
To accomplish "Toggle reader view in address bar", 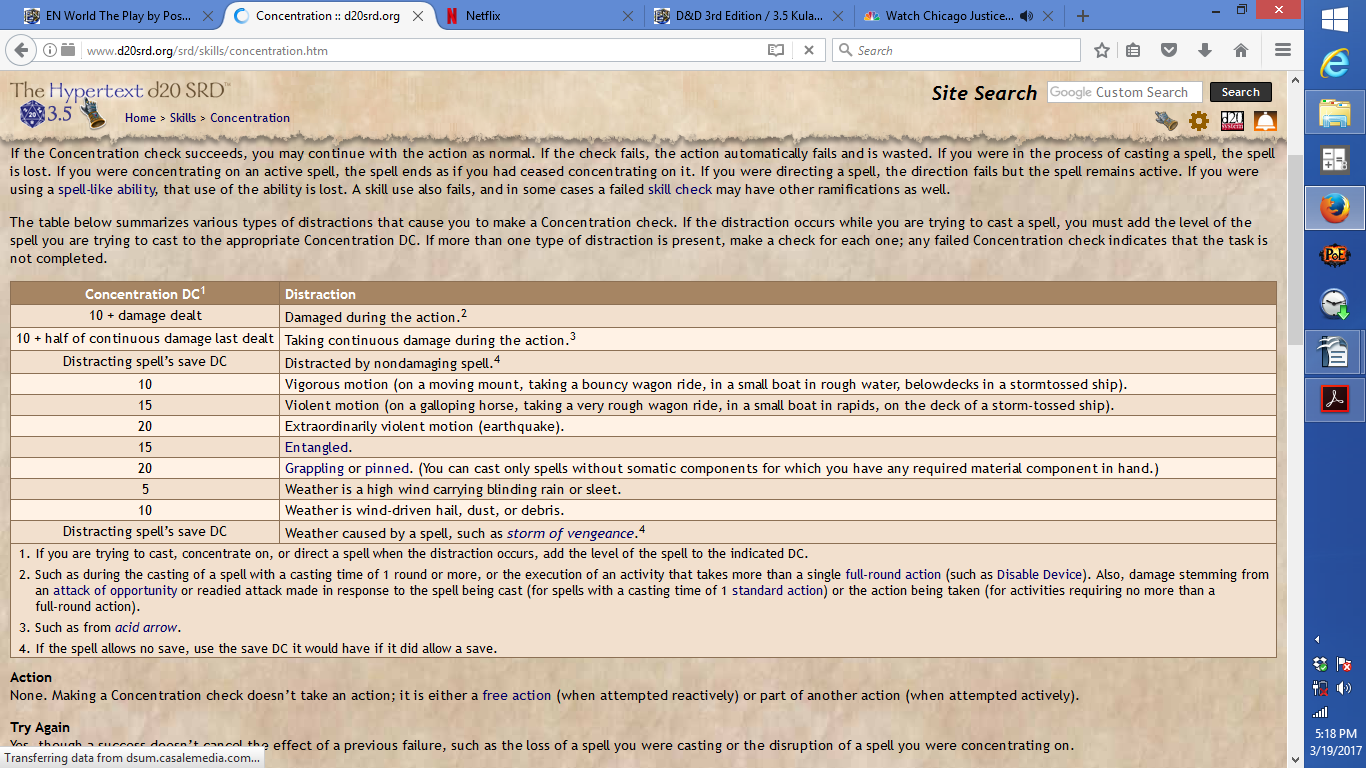I will click(x=776, y=50).
